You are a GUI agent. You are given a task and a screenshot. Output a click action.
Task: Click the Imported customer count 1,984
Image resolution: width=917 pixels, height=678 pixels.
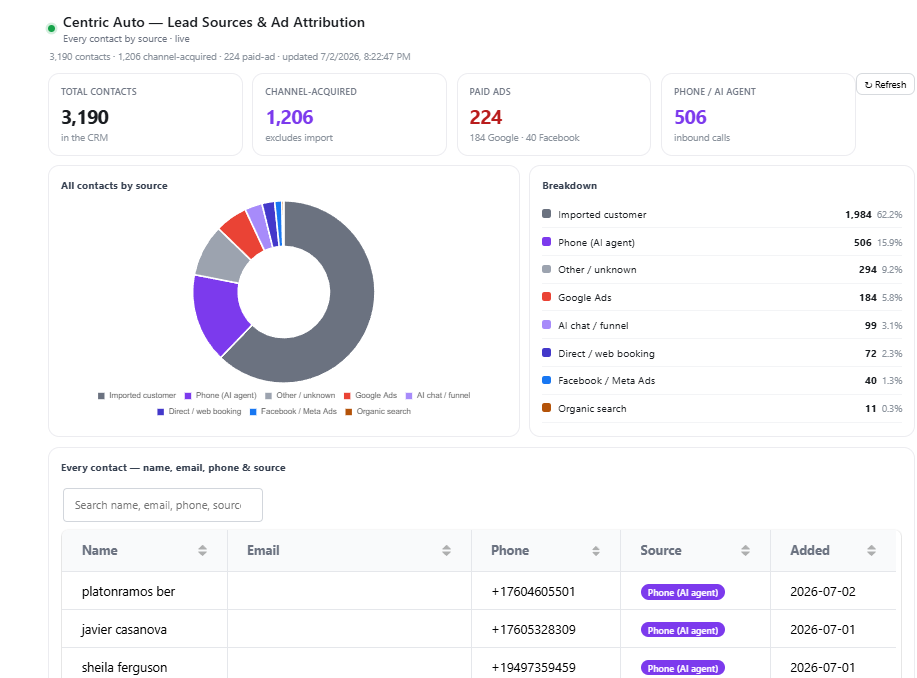[858, 215]
